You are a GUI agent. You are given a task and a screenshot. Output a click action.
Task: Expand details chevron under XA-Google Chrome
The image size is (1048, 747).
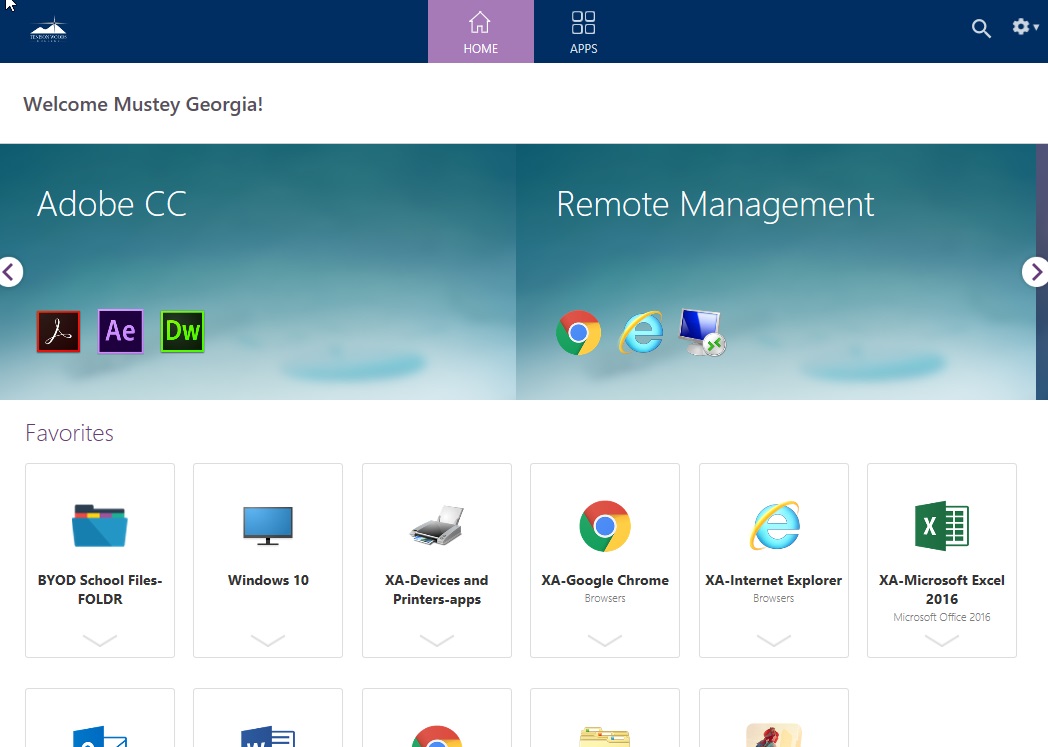[605, 640]
